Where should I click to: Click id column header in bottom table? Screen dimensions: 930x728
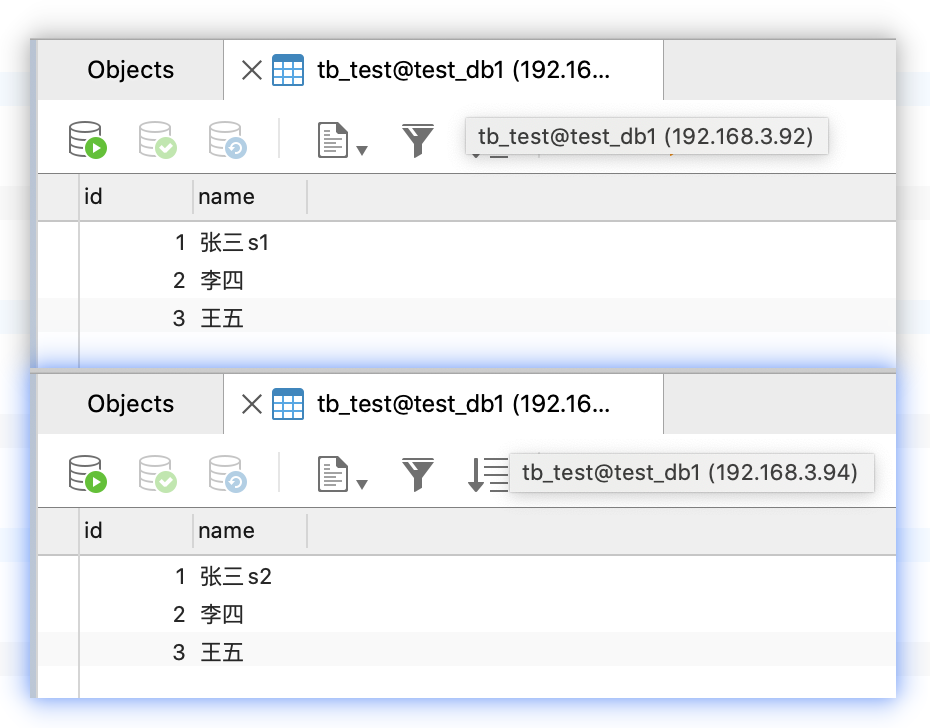tap(93, 531)
